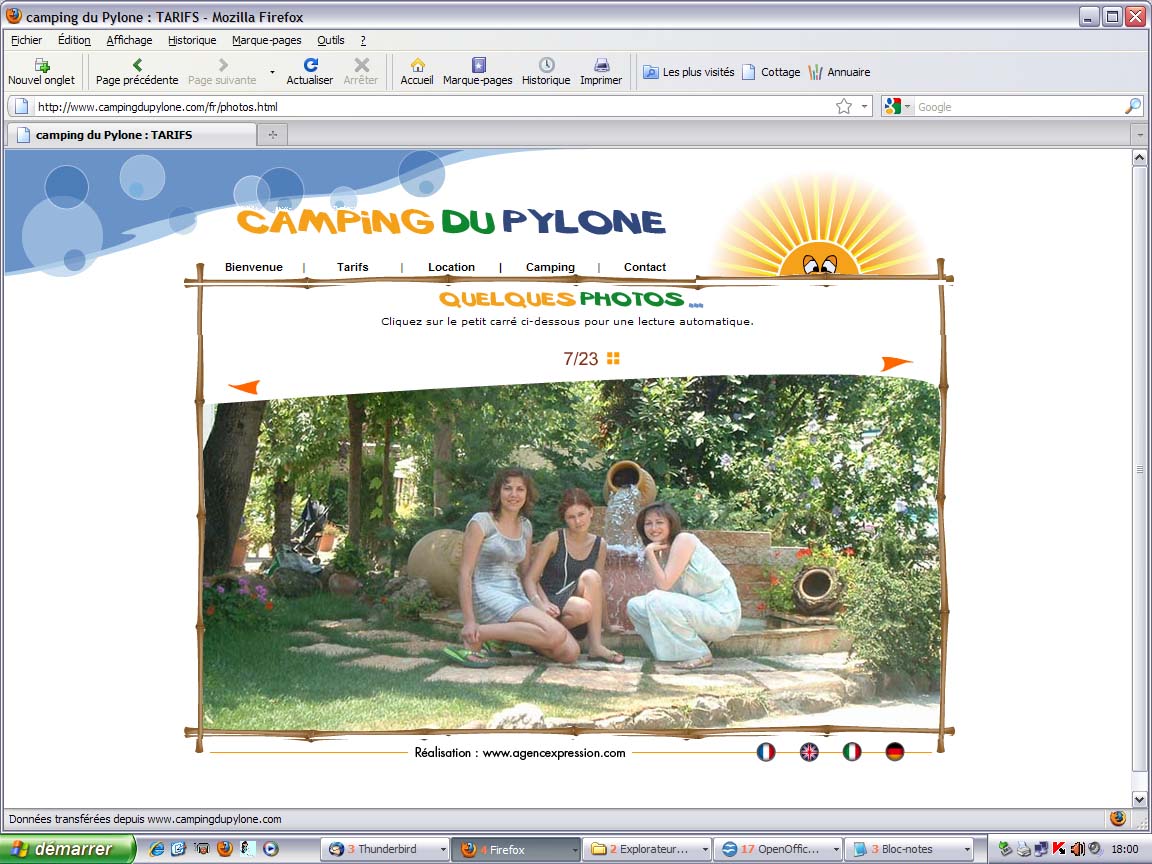Go to the Bienvenue page

253,267
